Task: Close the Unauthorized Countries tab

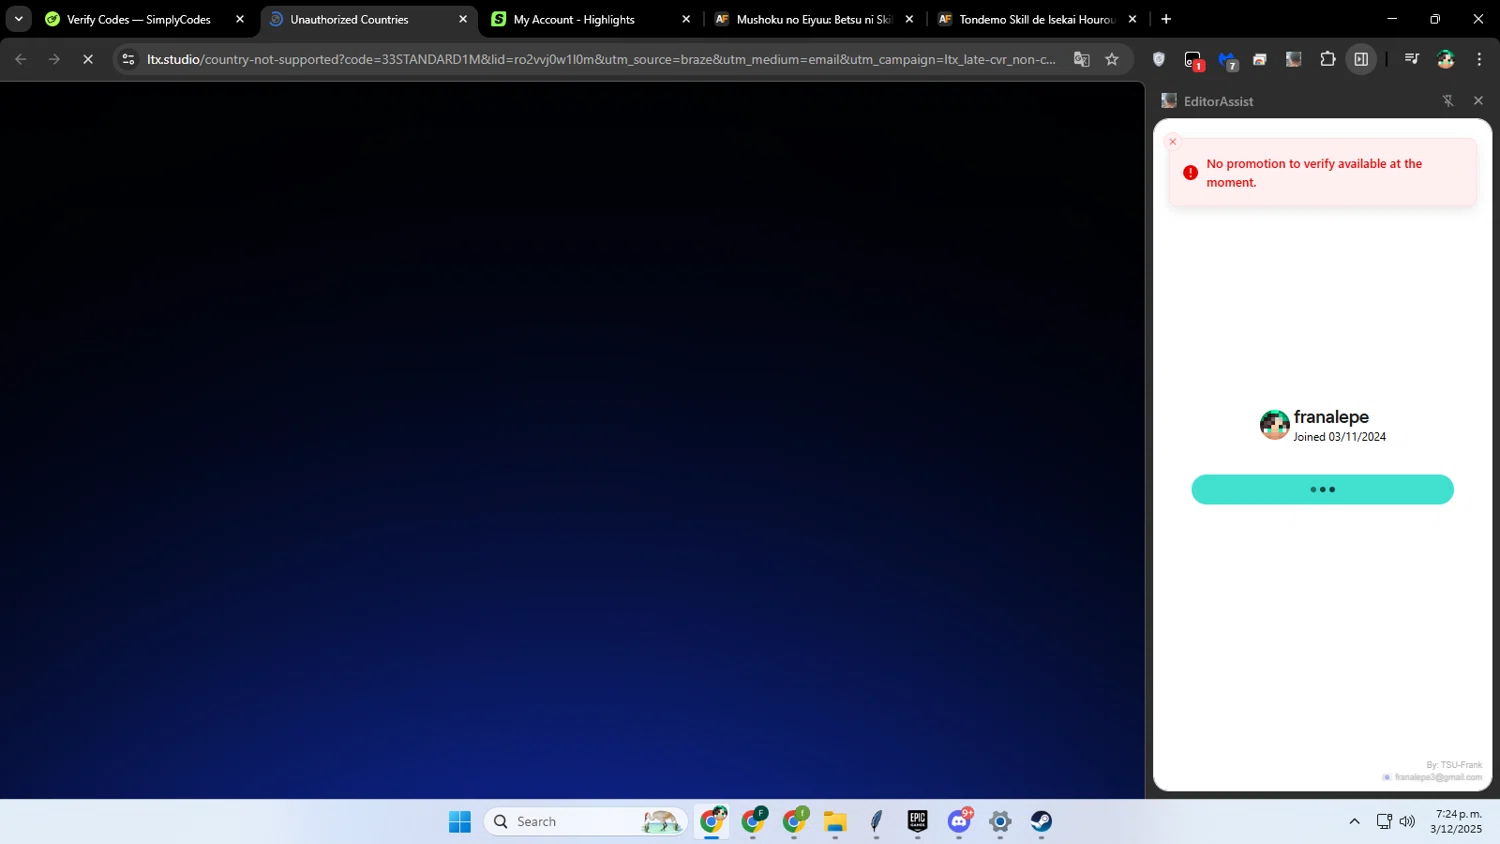Action: tap(463, 19)
